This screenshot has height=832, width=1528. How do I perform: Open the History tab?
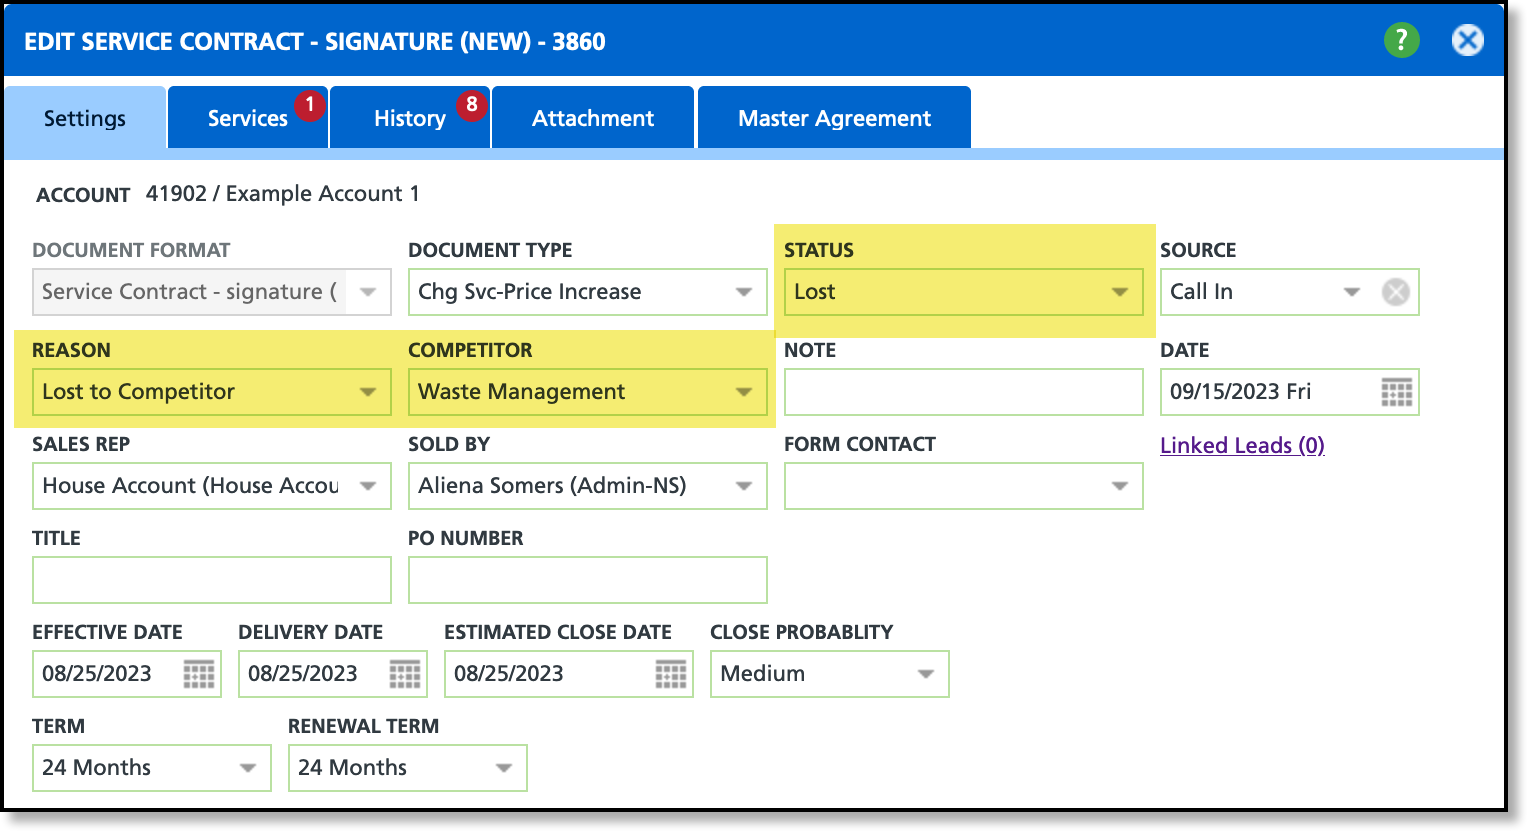(x=410, y=118)
